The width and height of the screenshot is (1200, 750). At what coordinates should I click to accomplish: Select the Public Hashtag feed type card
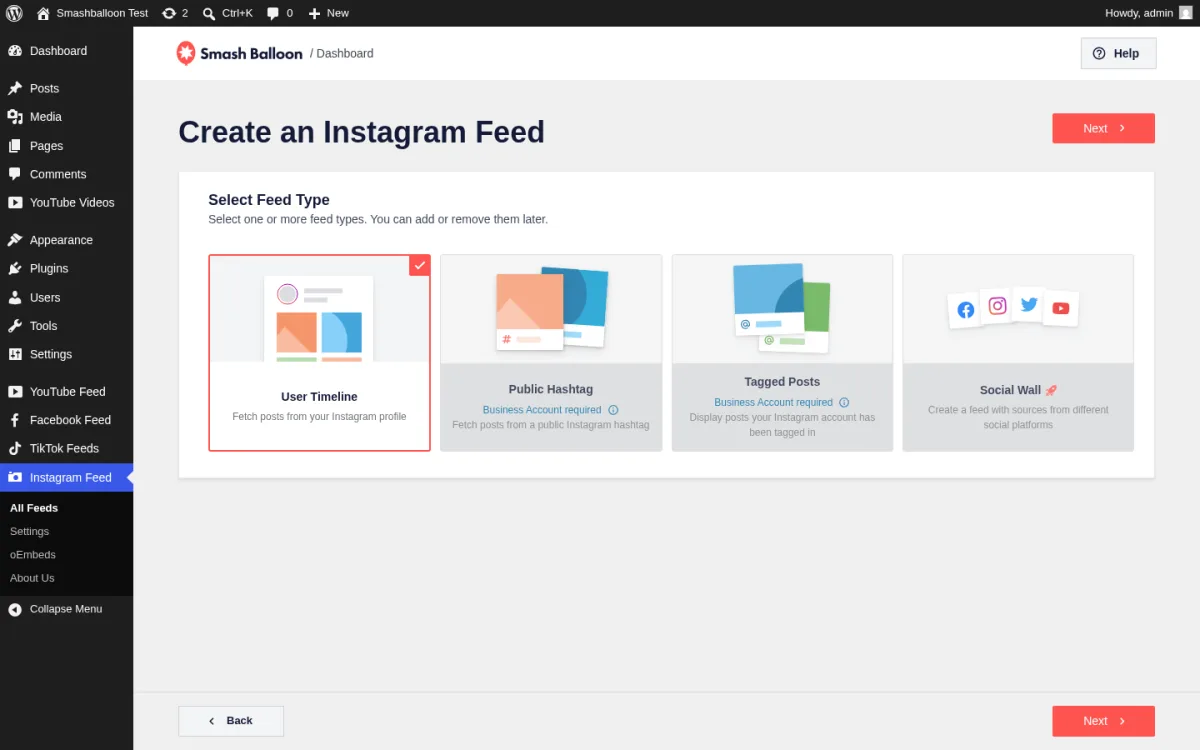click(551, 352)
